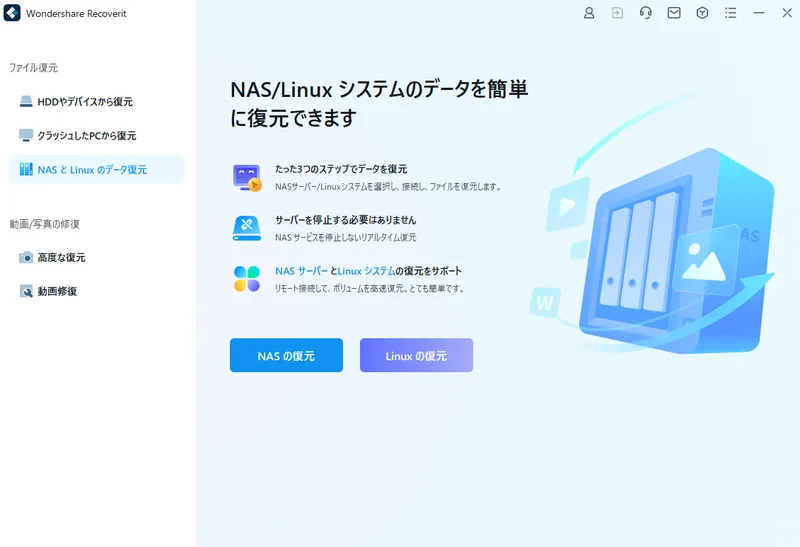The width and height of the screenshot is (800, 547).
Task: Open the user account icon
Action: click(589, 13)
